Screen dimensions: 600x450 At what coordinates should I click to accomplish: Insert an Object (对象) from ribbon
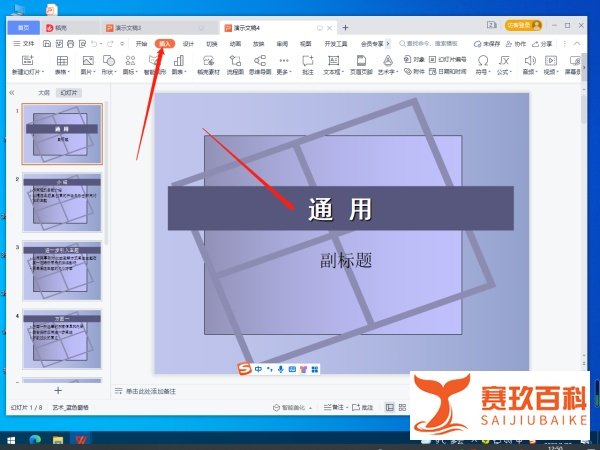click(414, 59)
